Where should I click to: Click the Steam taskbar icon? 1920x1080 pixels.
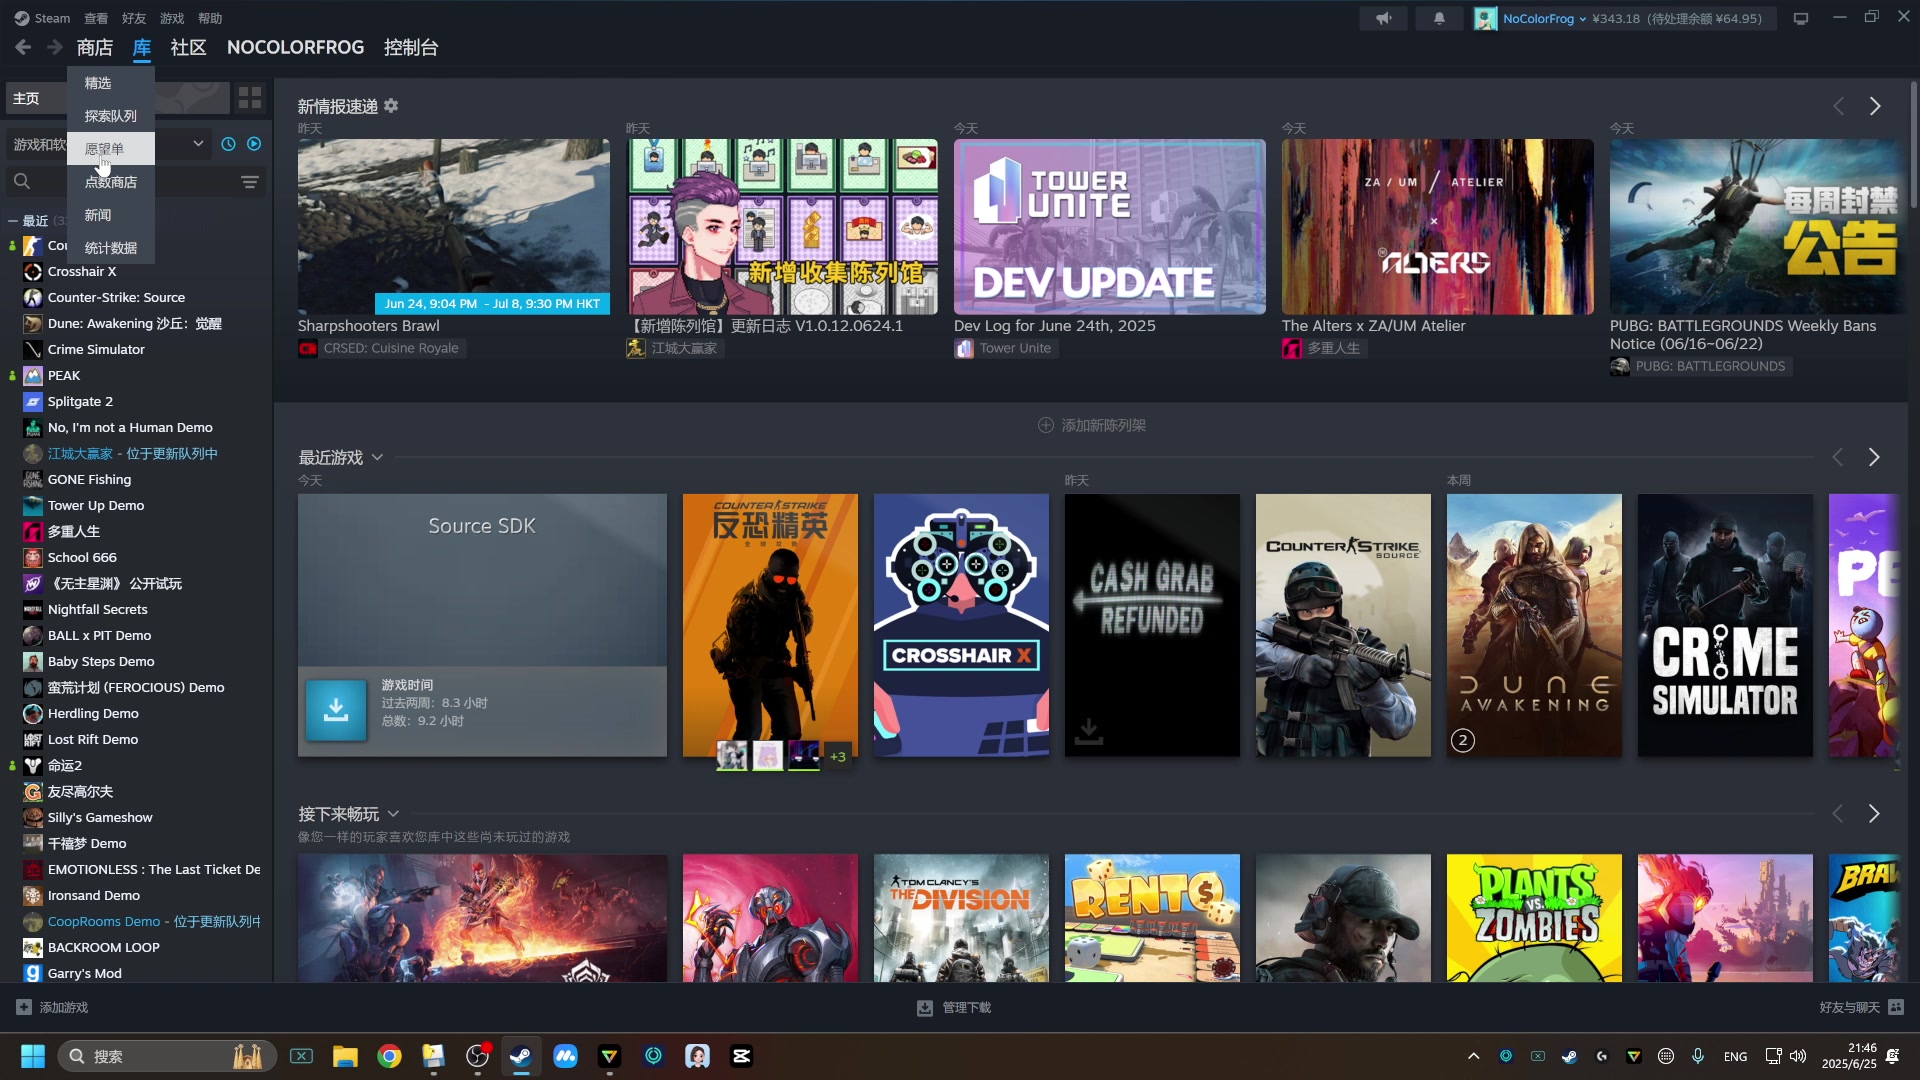(x=521, y=1056)
